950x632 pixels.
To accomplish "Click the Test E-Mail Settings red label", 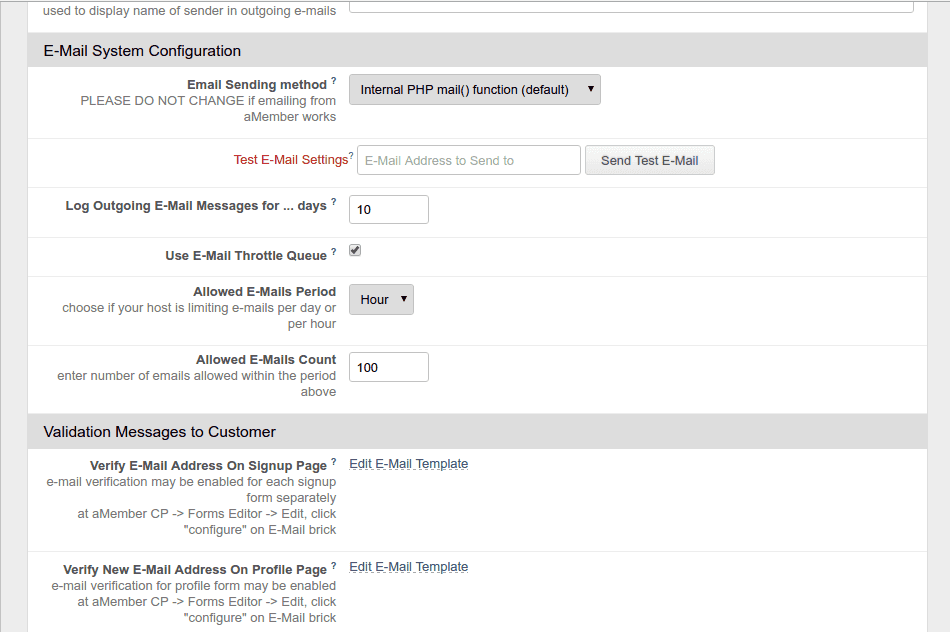I will click(291, 160).
